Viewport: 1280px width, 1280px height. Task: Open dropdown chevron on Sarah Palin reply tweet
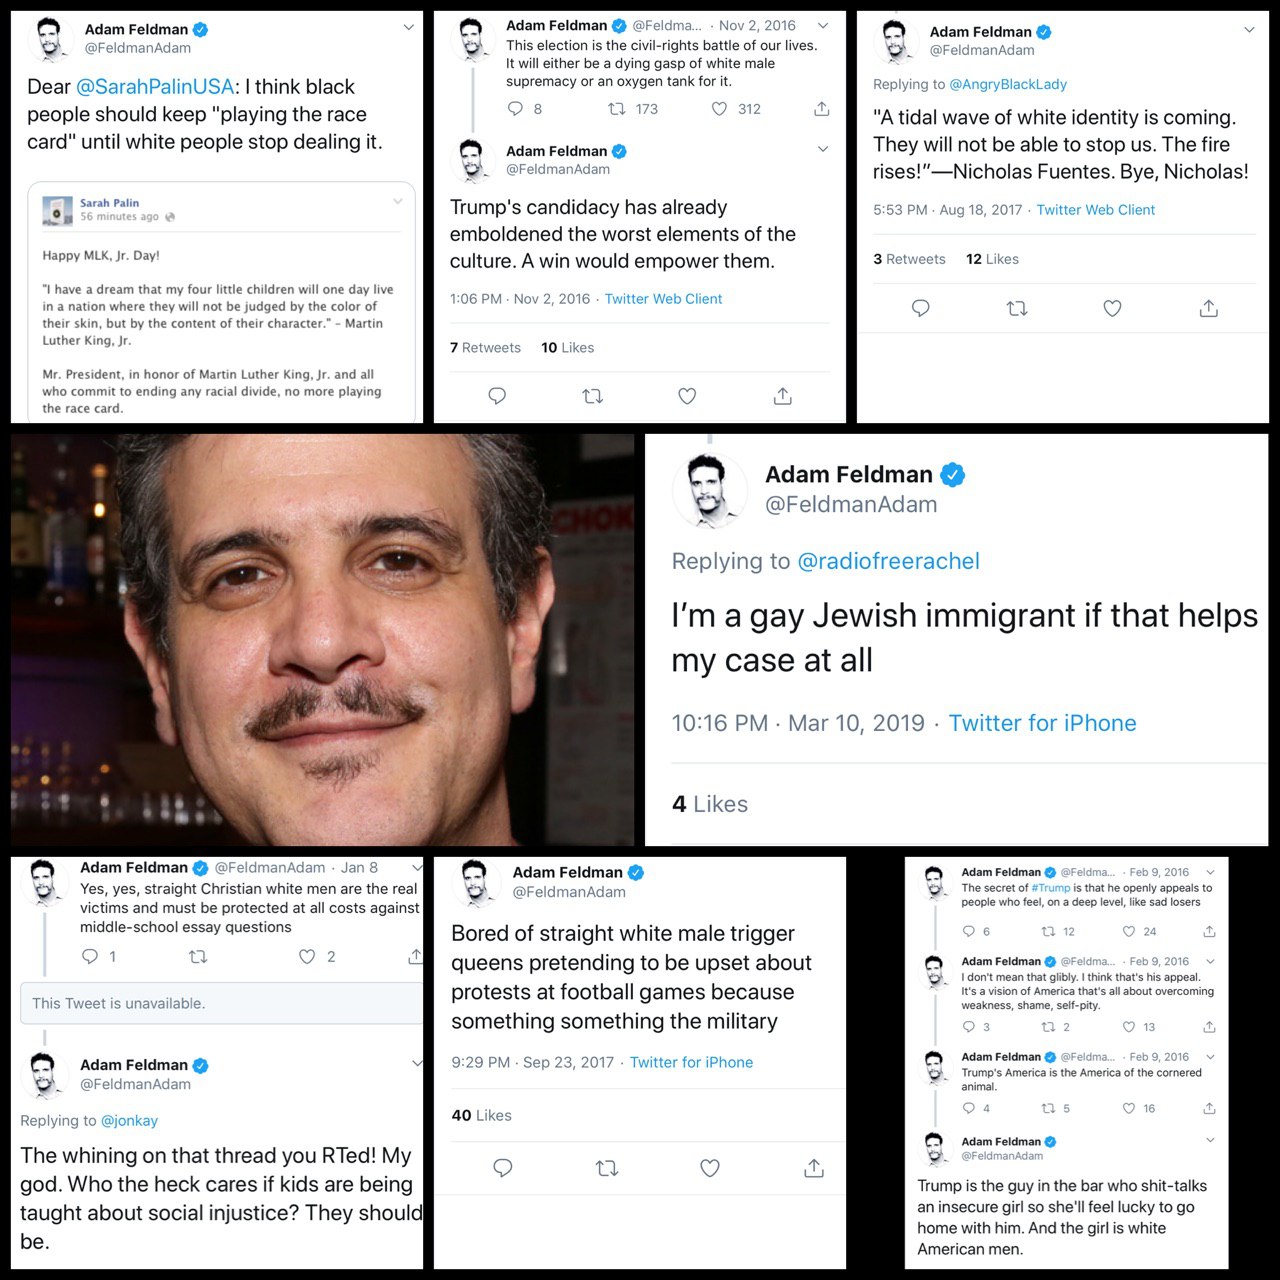tap(408, 27)
